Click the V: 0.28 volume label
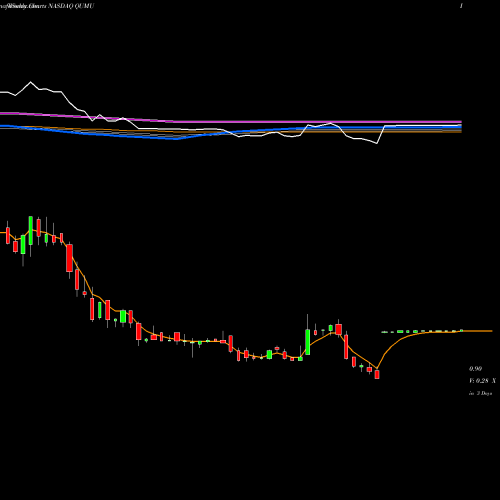The height and width of the screenshot is (500, 500). pos(479,381)
